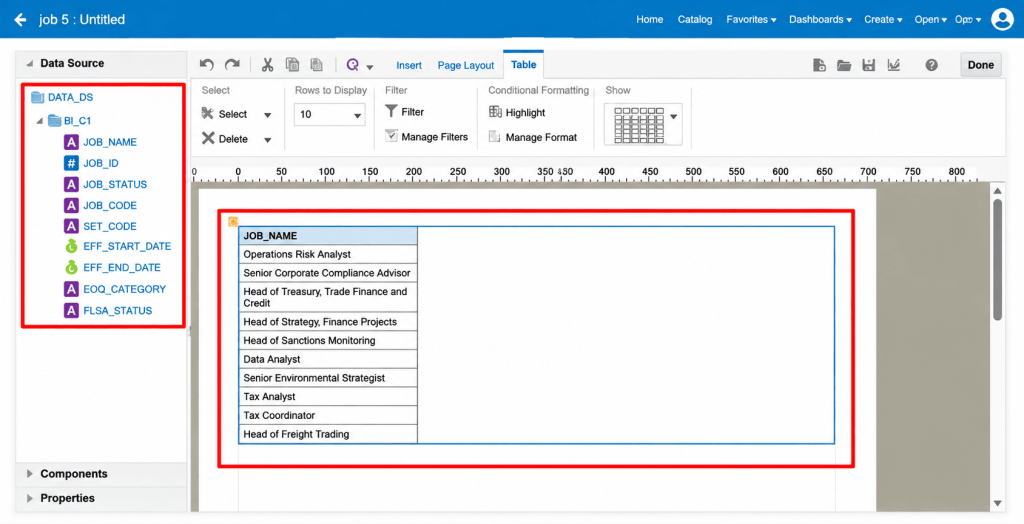The height and width of the screenshot is (524, 1024).
Task: Click the Manage Filters icon
Action: pos(391,136)
